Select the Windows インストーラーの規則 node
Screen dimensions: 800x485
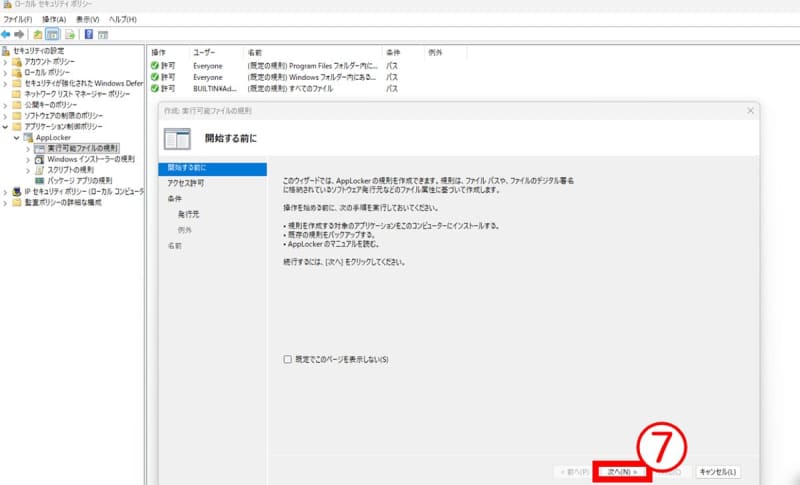point(90,159)
